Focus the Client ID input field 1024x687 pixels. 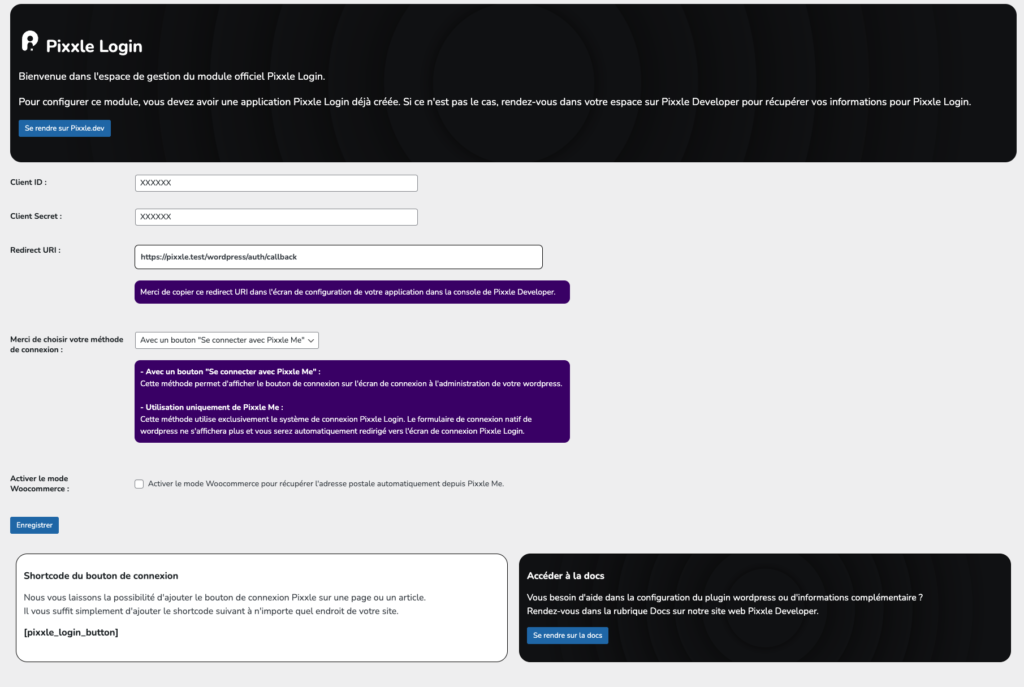coord(276,183)
